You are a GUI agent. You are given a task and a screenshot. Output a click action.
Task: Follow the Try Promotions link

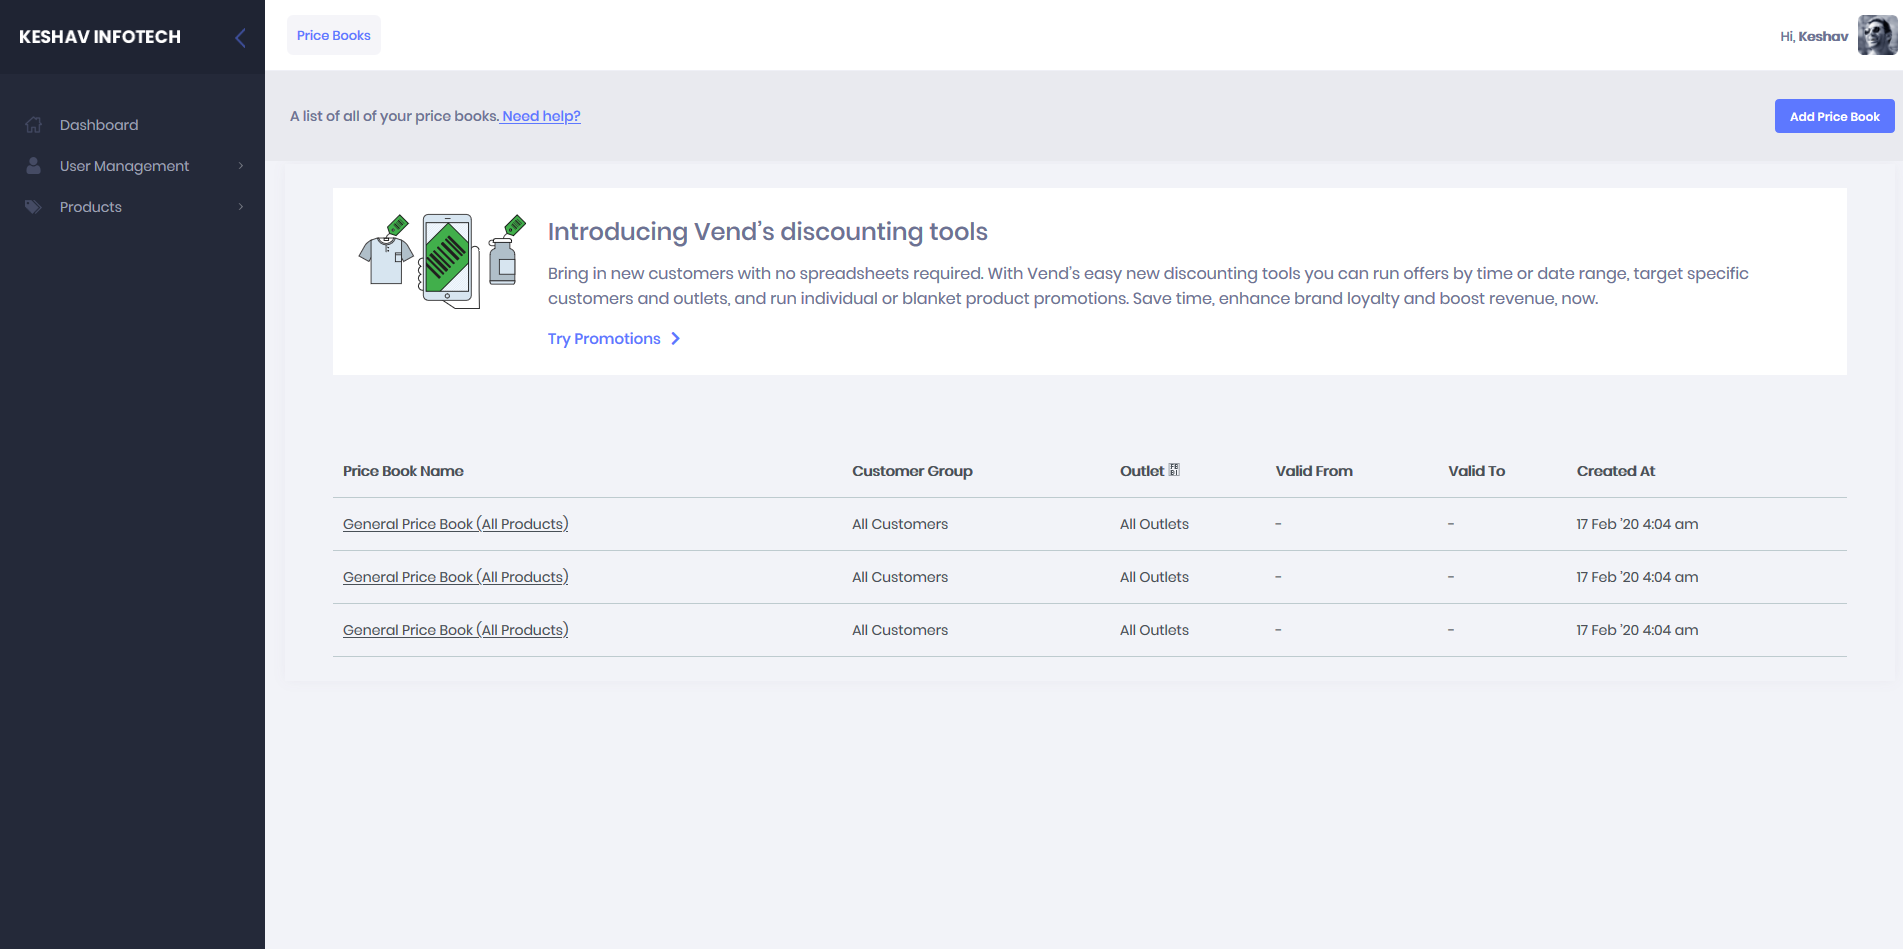point(604,339)
